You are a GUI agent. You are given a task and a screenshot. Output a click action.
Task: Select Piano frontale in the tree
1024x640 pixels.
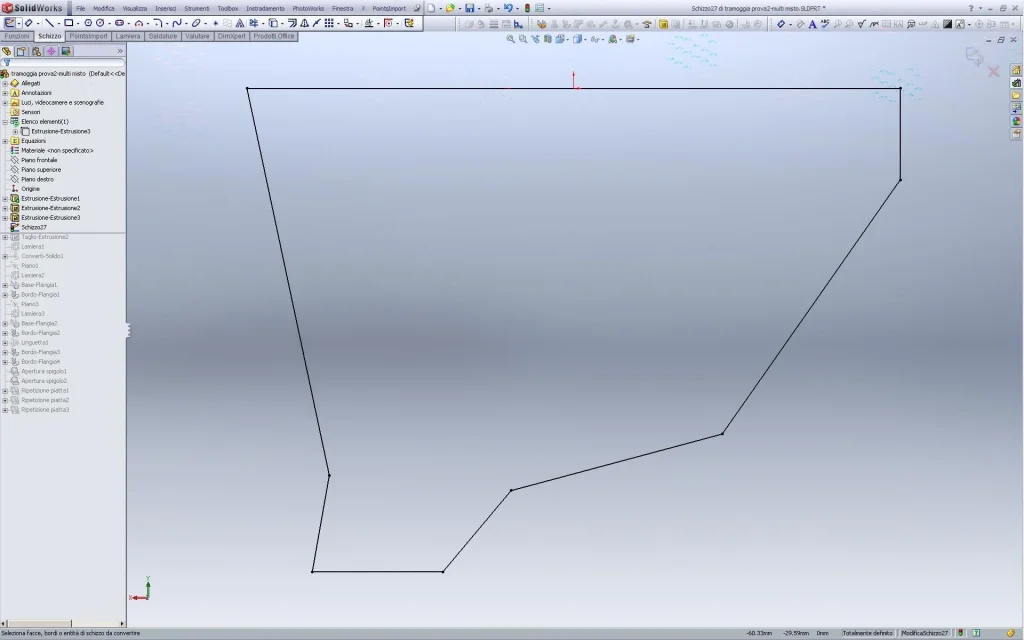[39, 160]
